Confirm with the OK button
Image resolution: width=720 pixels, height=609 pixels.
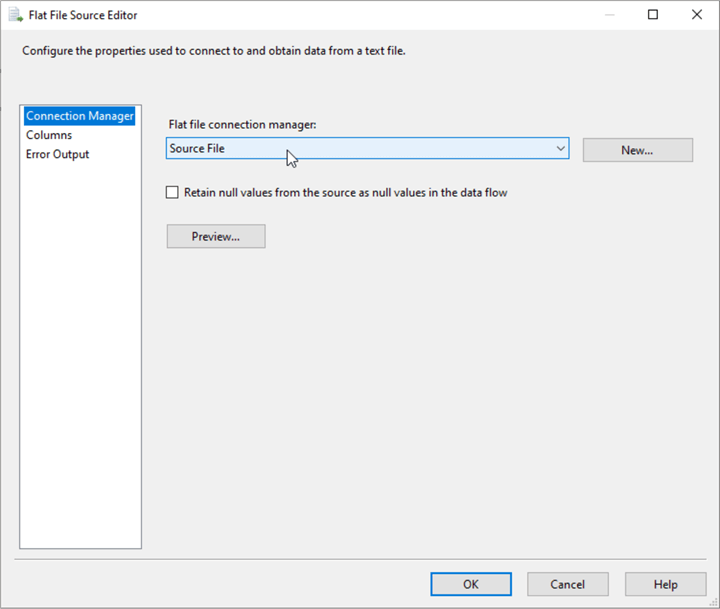[x=471, y=584]
